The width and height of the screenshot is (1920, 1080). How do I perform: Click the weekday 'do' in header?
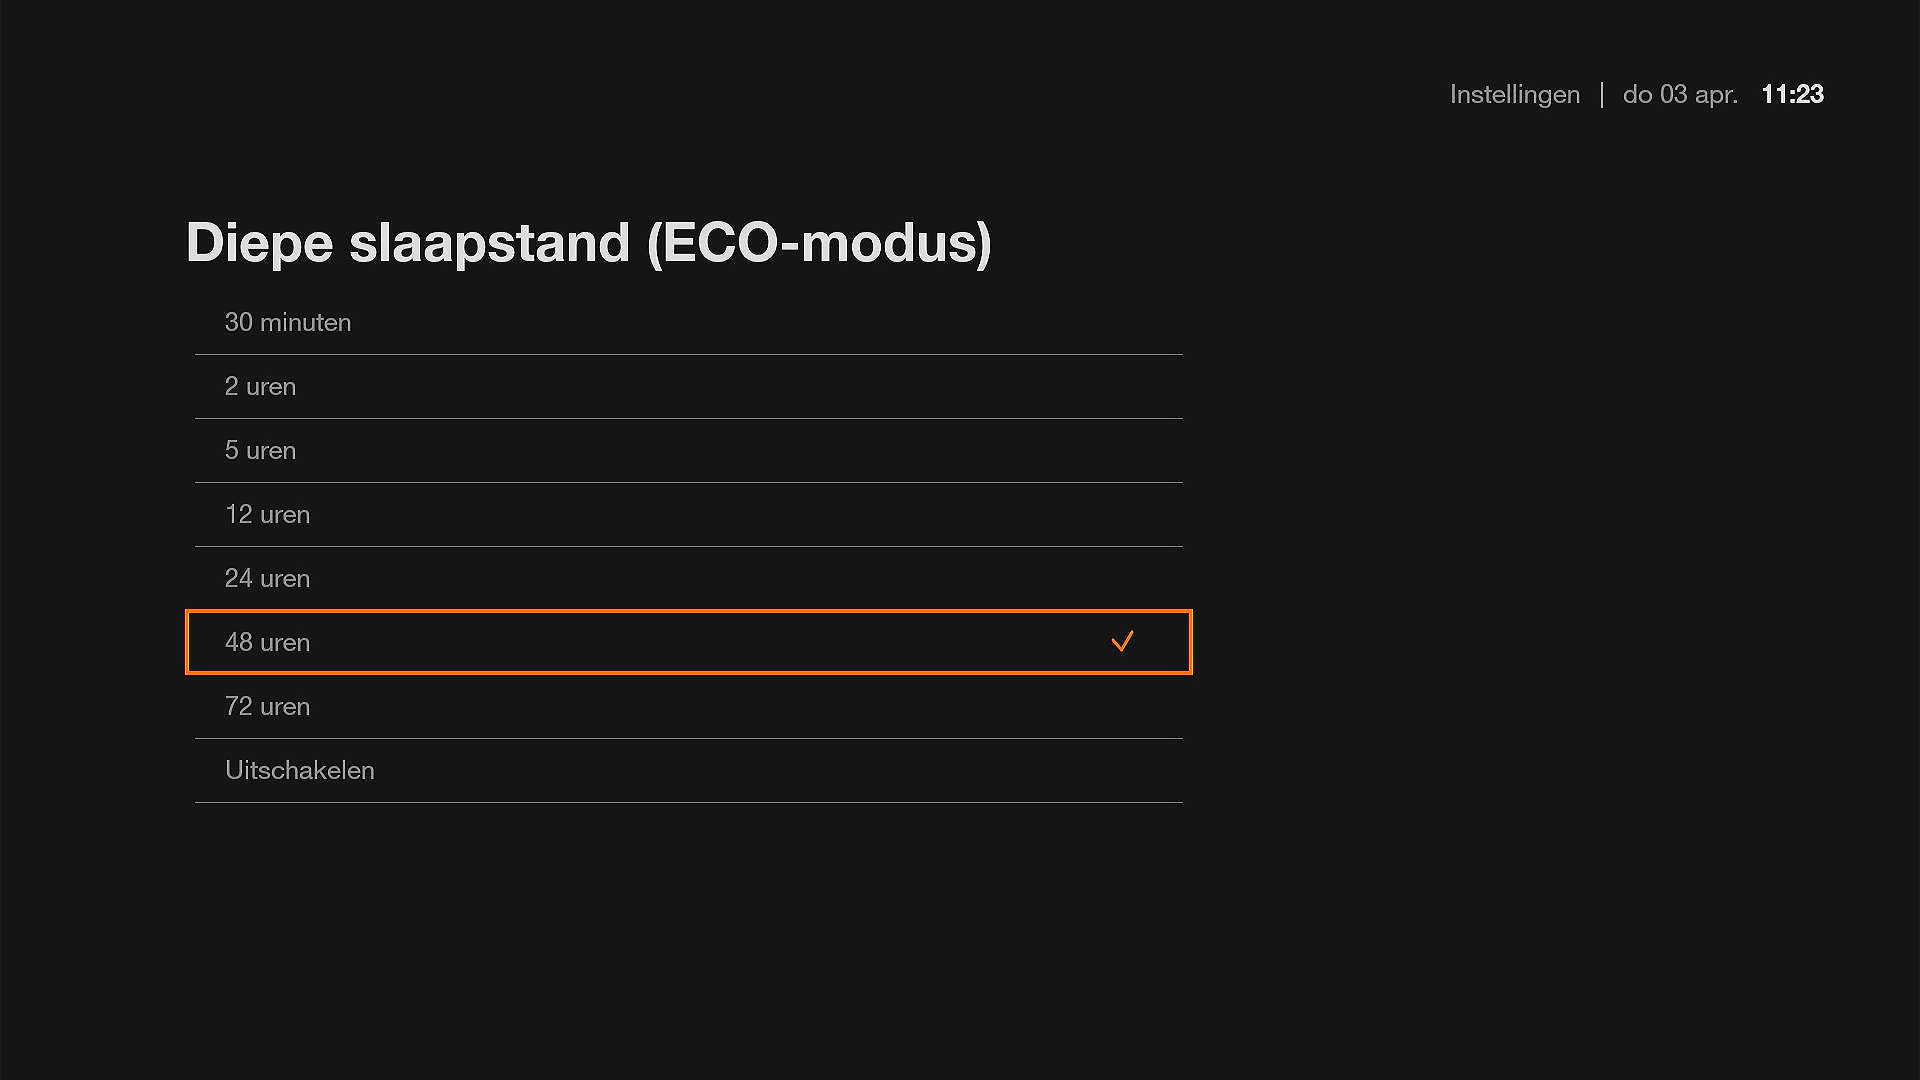pyautogui.click(x=1637, y=94)
